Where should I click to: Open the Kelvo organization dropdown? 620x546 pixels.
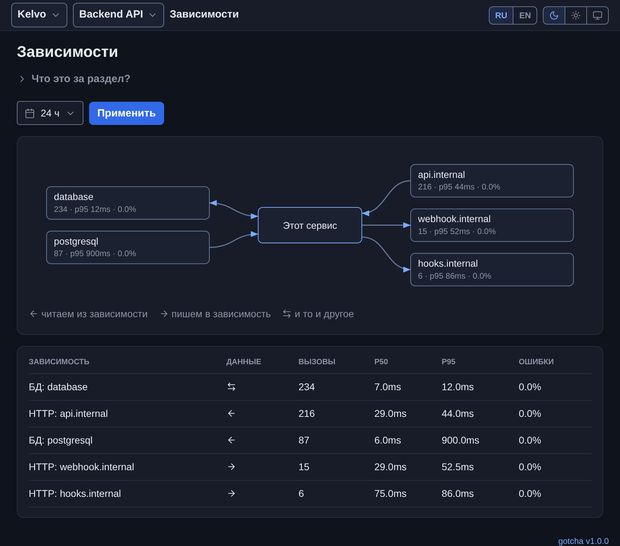(39, 15)
